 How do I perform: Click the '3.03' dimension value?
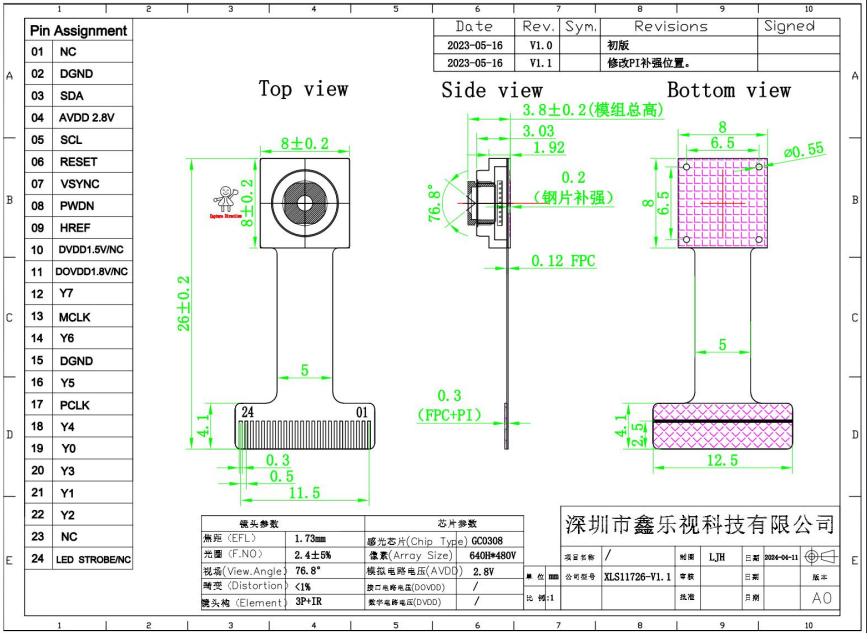539,131
